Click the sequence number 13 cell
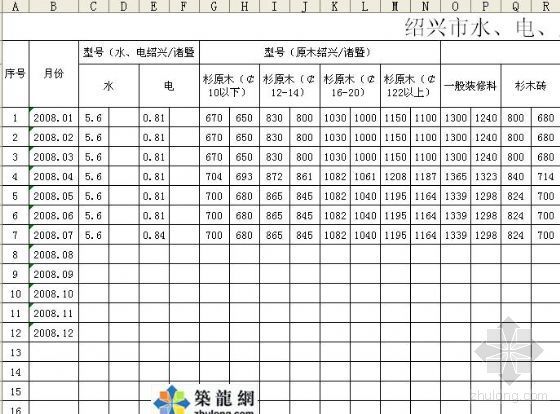 15,353
